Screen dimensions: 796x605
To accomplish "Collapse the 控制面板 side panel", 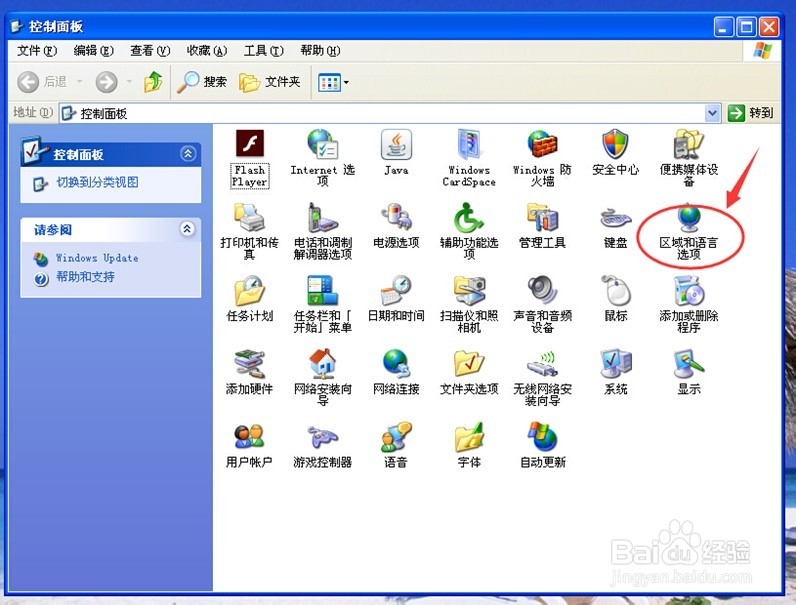I will pyautogui.click(x=188, y=153).
